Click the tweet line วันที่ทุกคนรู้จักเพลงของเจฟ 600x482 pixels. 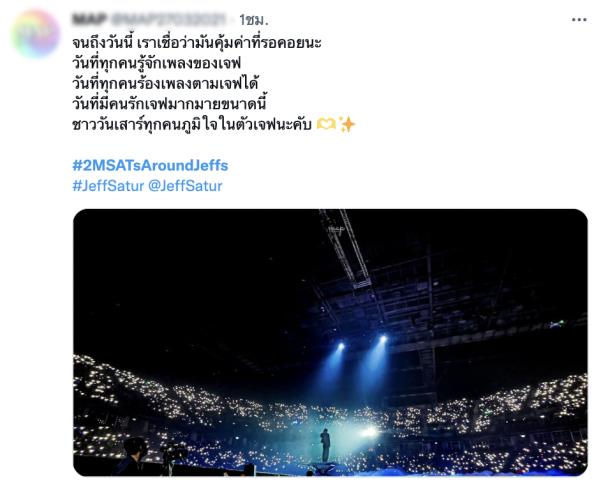[156, 63]
